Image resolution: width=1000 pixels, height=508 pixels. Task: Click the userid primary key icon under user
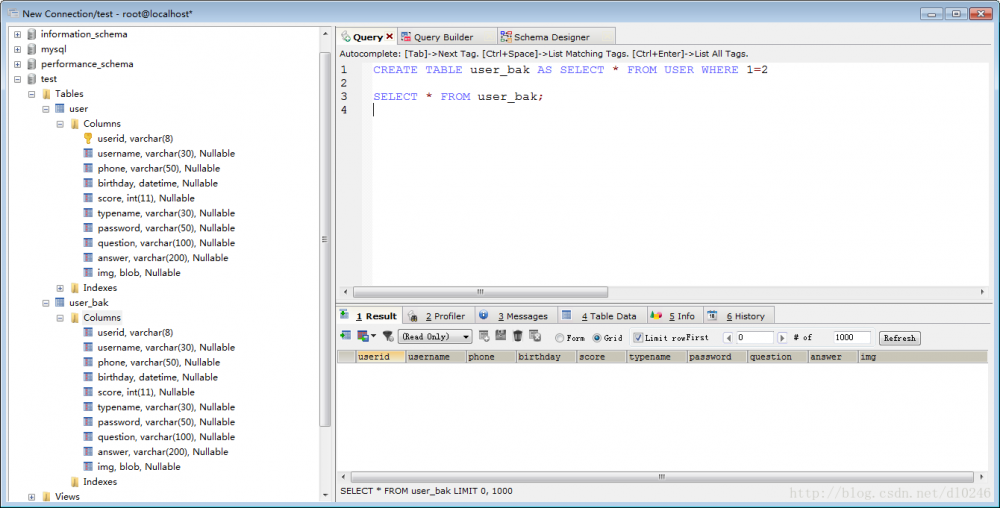click(88, 139)
